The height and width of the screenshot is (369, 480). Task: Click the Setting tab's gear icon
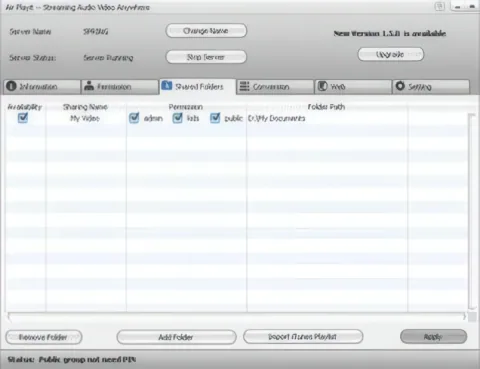(400, 86)
